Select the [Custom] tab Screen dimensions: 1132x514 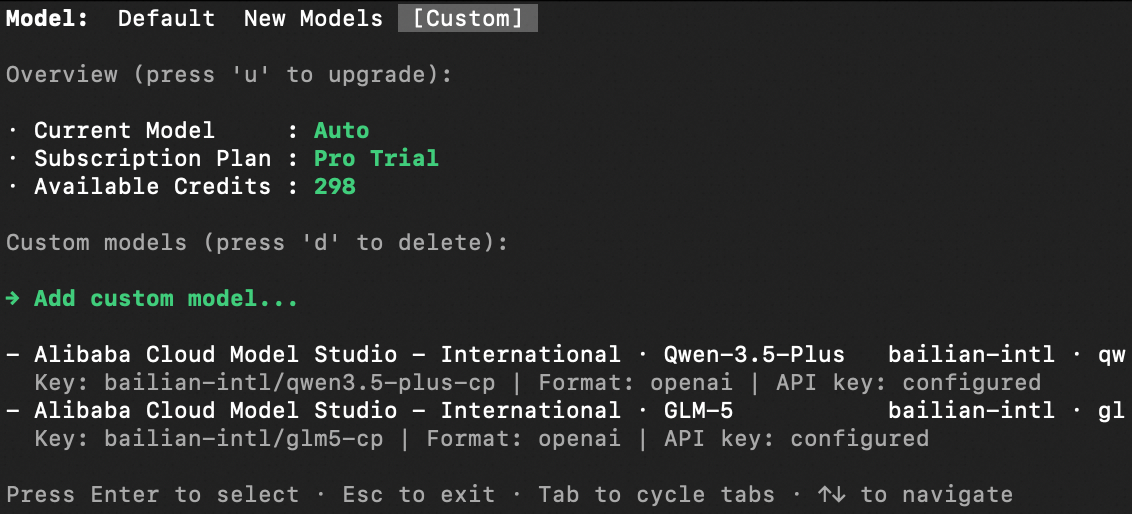coord(467,19)
